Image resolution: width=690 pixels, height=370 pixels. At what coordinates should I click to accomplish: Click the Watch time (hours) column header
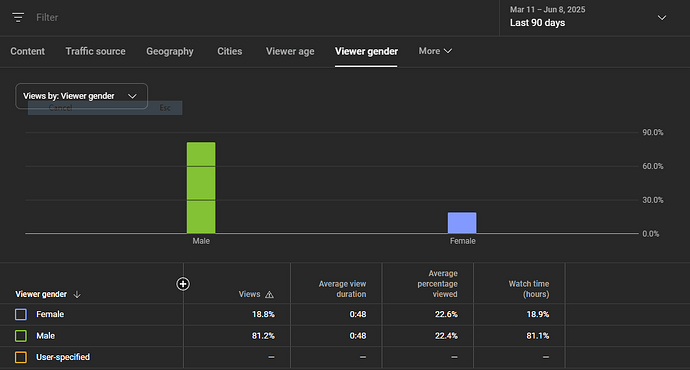(x=529, y=289)
